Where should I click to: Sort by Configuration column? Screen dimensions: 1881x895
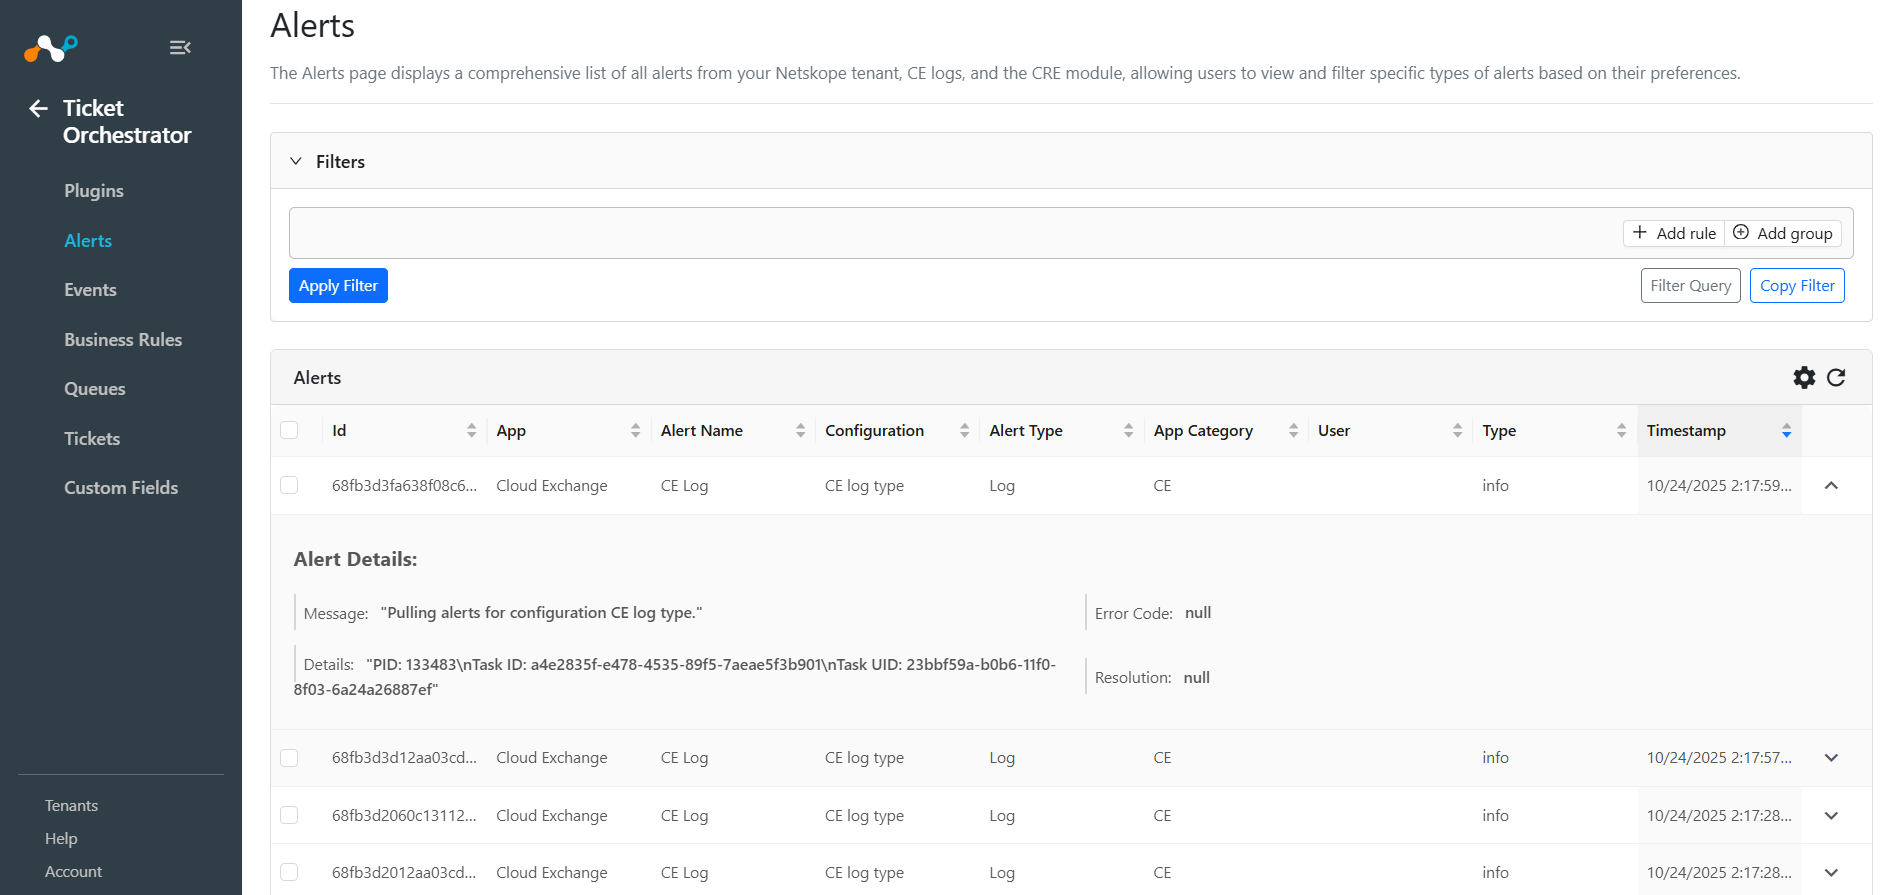click(964, 430)
